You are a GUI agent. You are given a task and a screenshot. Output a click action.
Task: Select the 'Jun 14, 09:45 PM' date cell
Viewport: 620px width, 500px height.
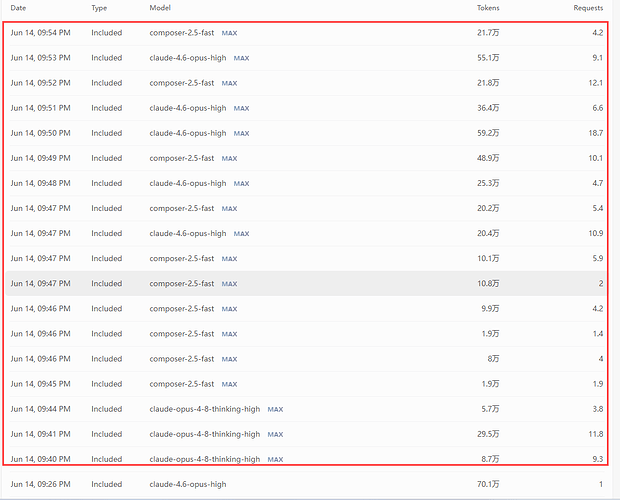(x=40, y=384)
